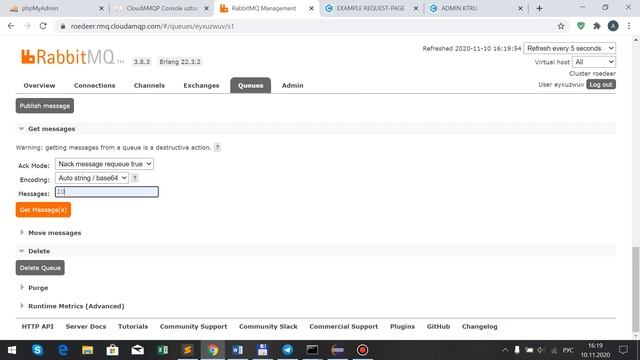640x360 pixels.
Task: Open the Community Support link
Action: click(x=193, y=327)
